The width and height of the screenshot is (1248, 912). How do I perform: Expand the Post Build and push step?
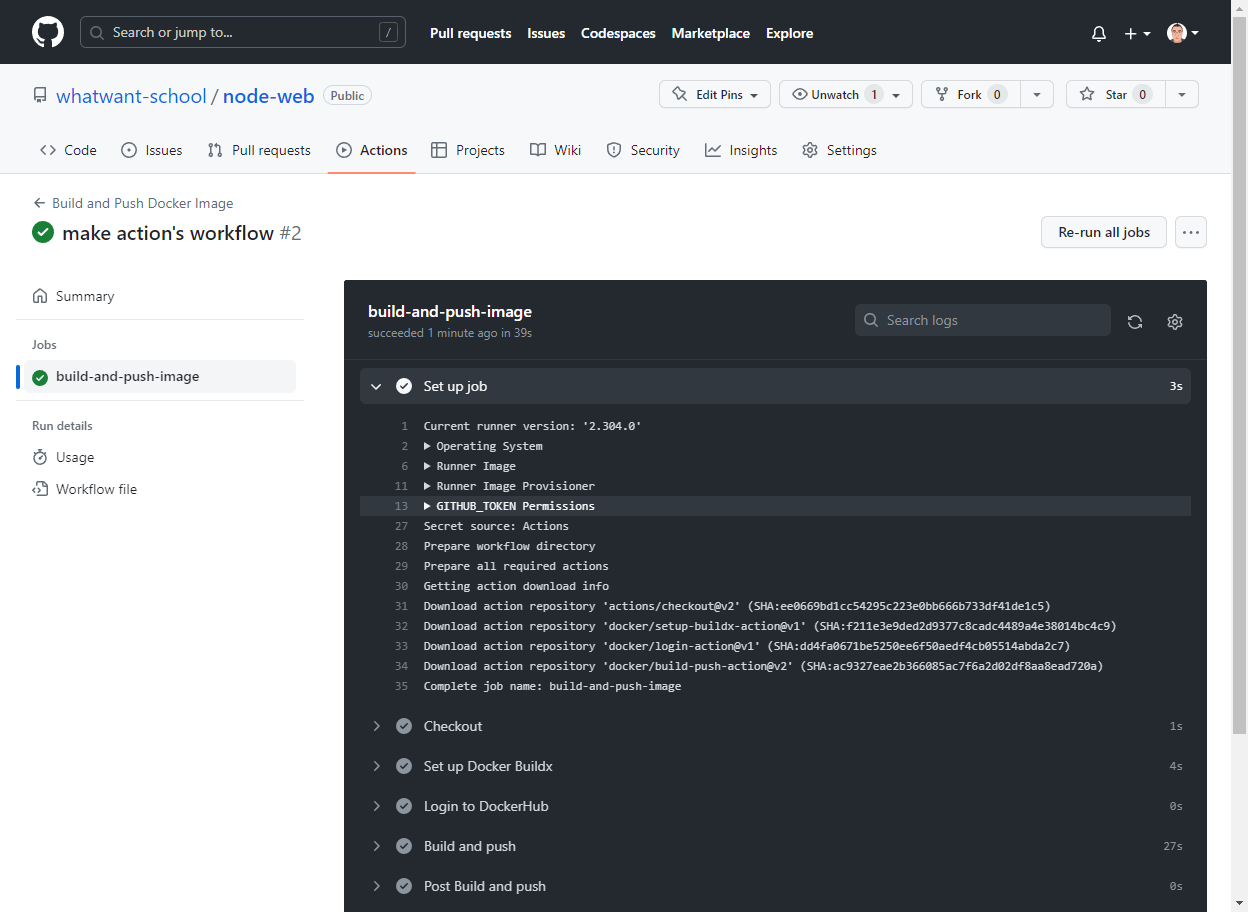coord(775,886)
